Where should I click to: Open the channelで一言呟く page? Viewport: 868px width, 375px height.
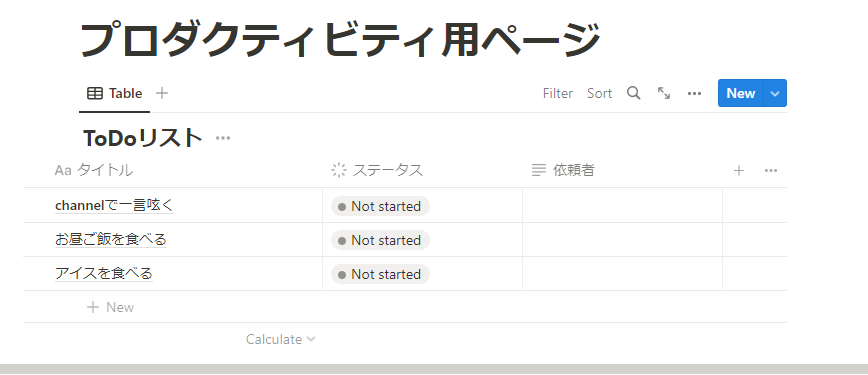(x=115, y=206)
